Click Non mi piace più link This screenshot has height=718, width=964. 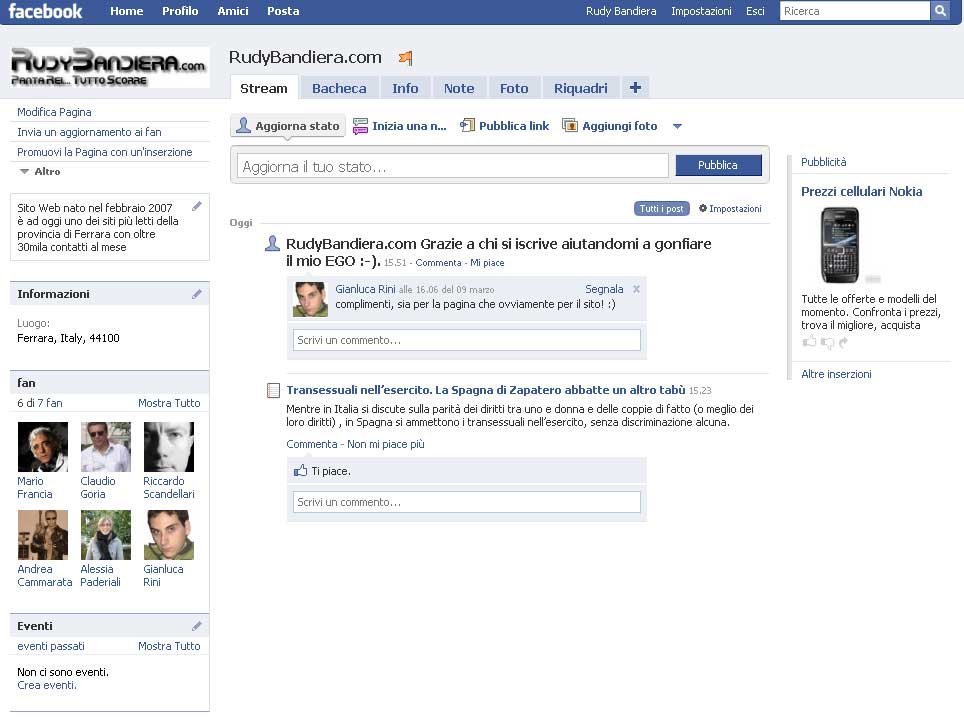point(385,444)
